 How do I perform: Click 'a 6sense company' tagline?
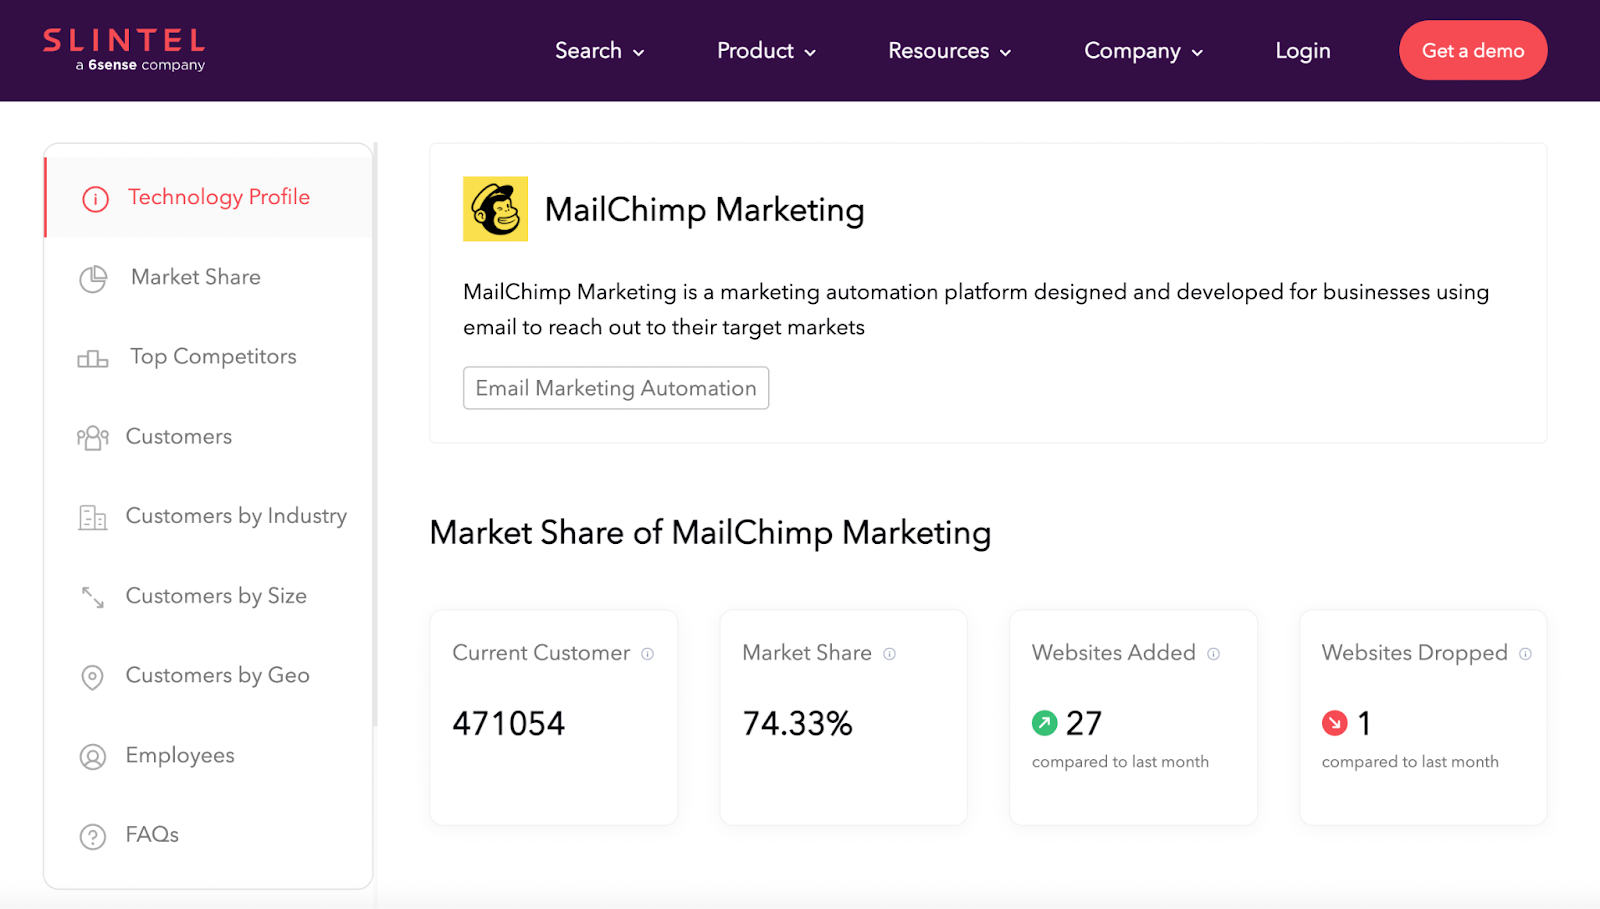coord(140,65)
